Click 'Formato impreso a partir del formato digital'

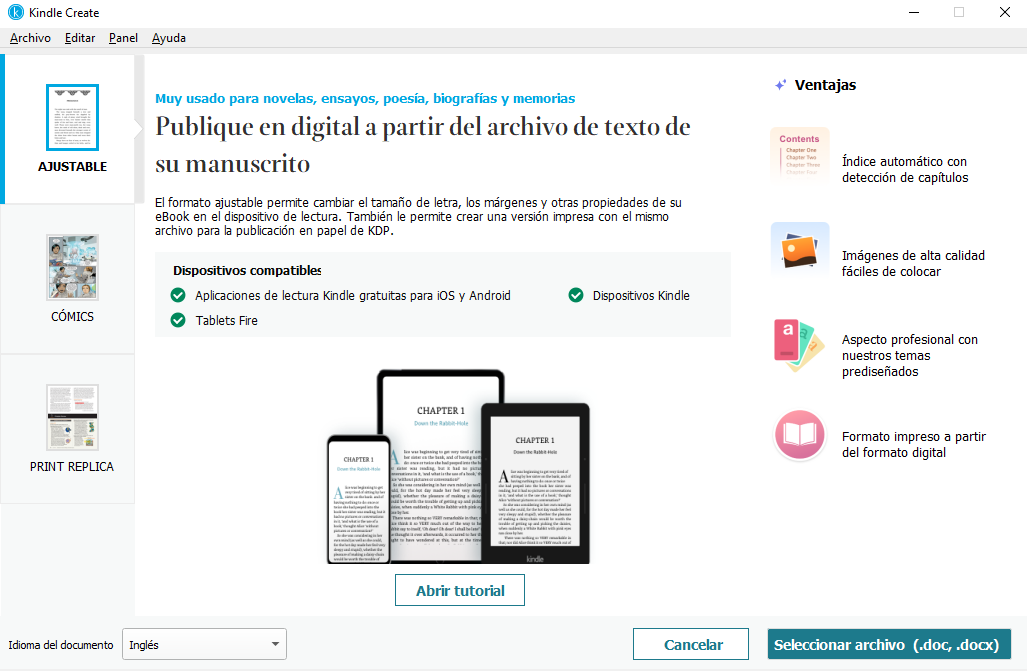click(914, 444)
